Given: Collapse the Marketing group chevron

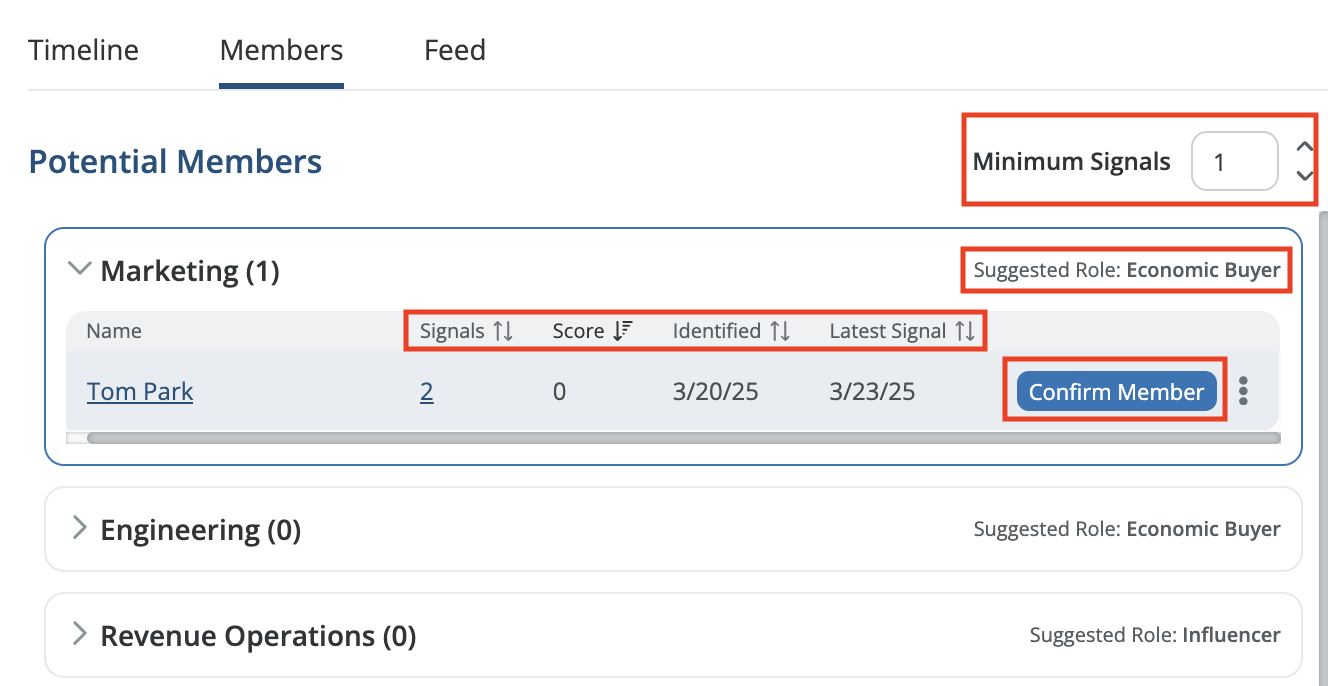Looking at the screenshot, I should point(77,268).
